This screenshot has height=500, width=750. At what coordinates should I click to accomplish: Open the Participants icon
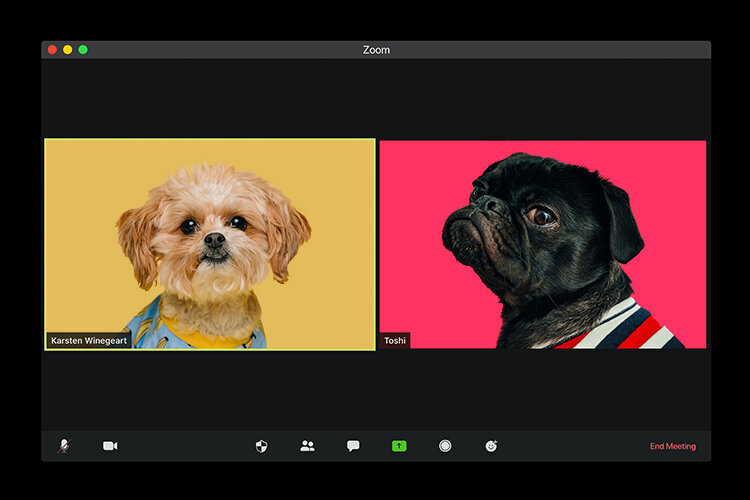click(307, 446)
